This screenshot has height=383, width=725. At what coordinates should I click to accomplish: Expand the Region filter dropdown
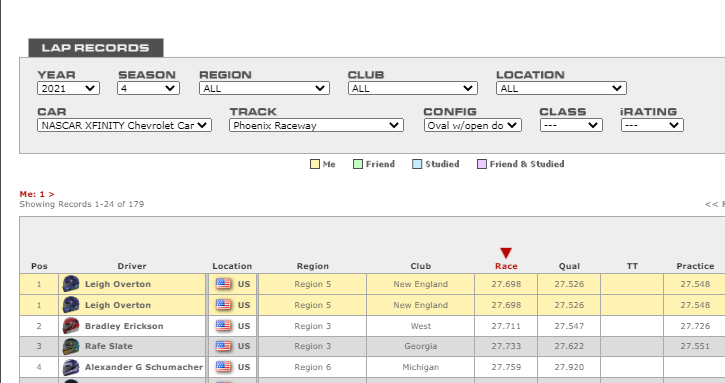tap(264, 88)
